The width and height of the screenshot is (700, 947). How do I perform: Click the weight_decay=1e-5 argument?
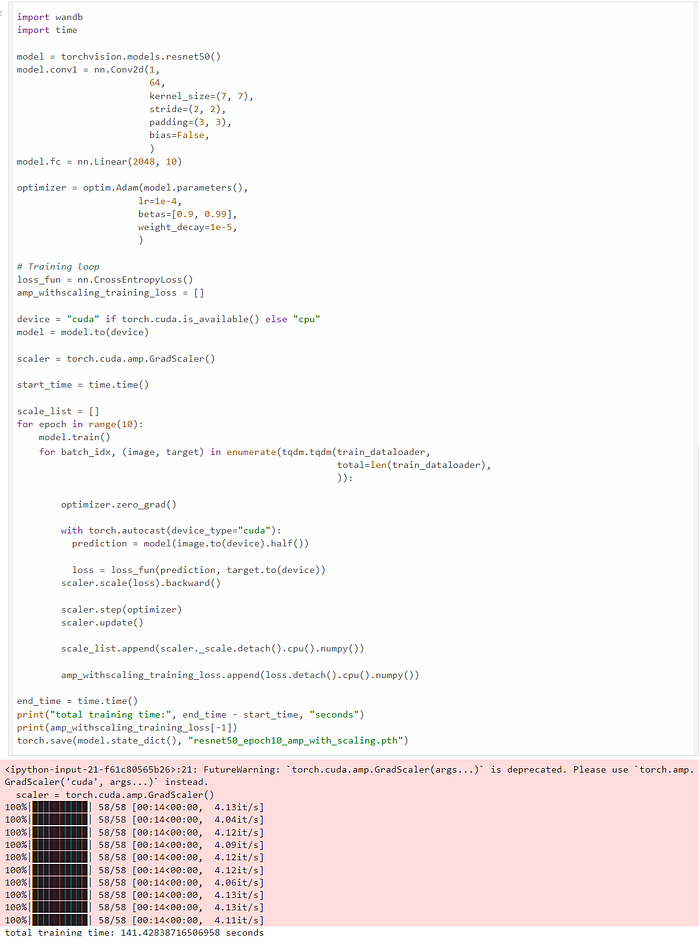(x=187, y=228)
